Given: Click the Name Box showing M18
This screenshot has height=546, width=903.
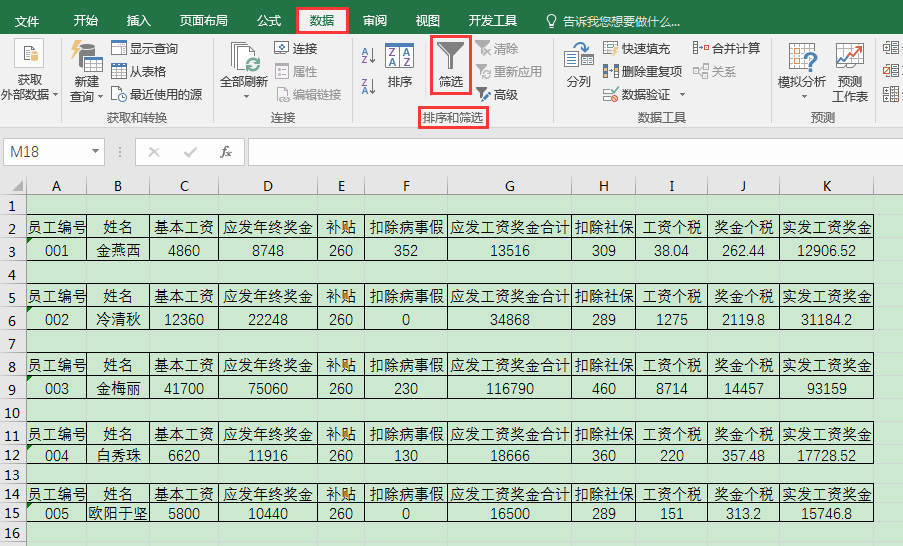Looking at the screenshot, I should tap(46, 151).
